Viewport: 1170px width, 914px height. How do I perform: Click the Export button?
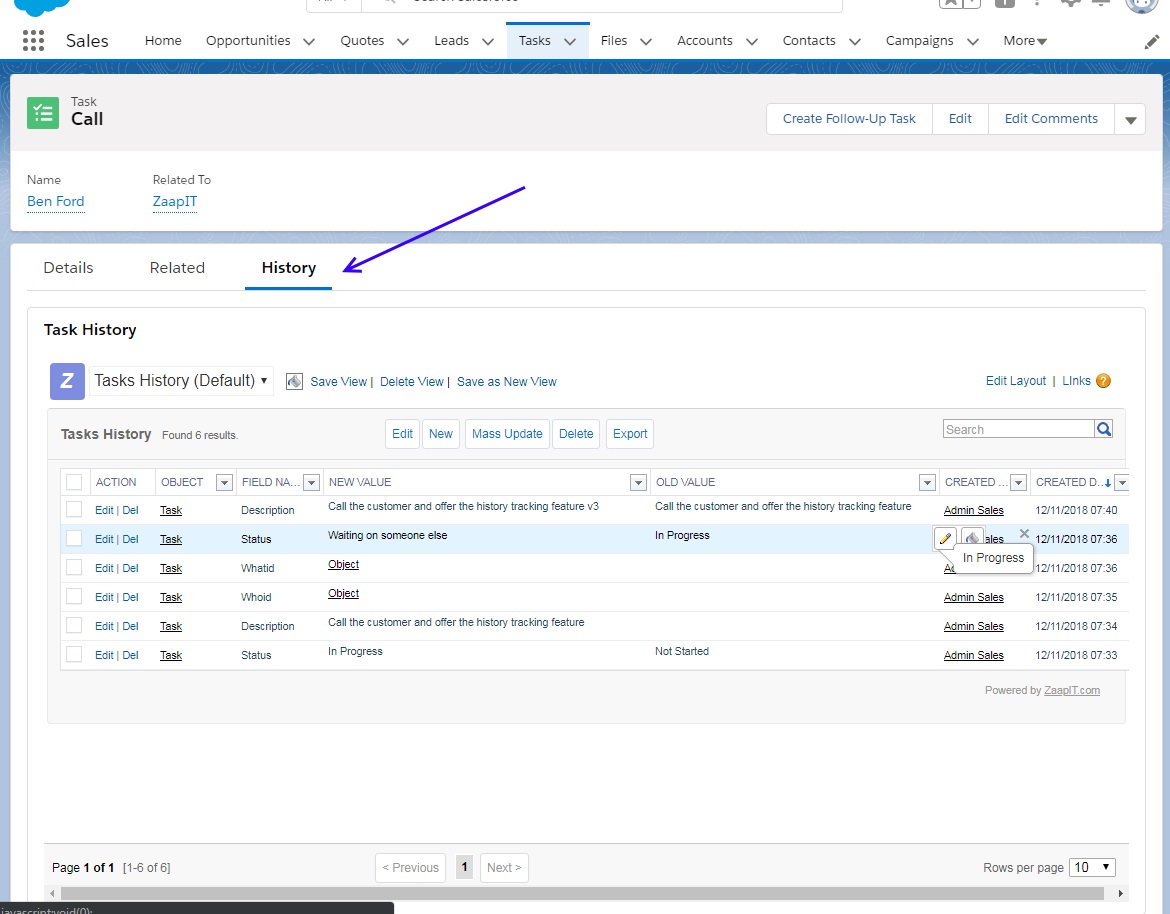coord(630,433)
